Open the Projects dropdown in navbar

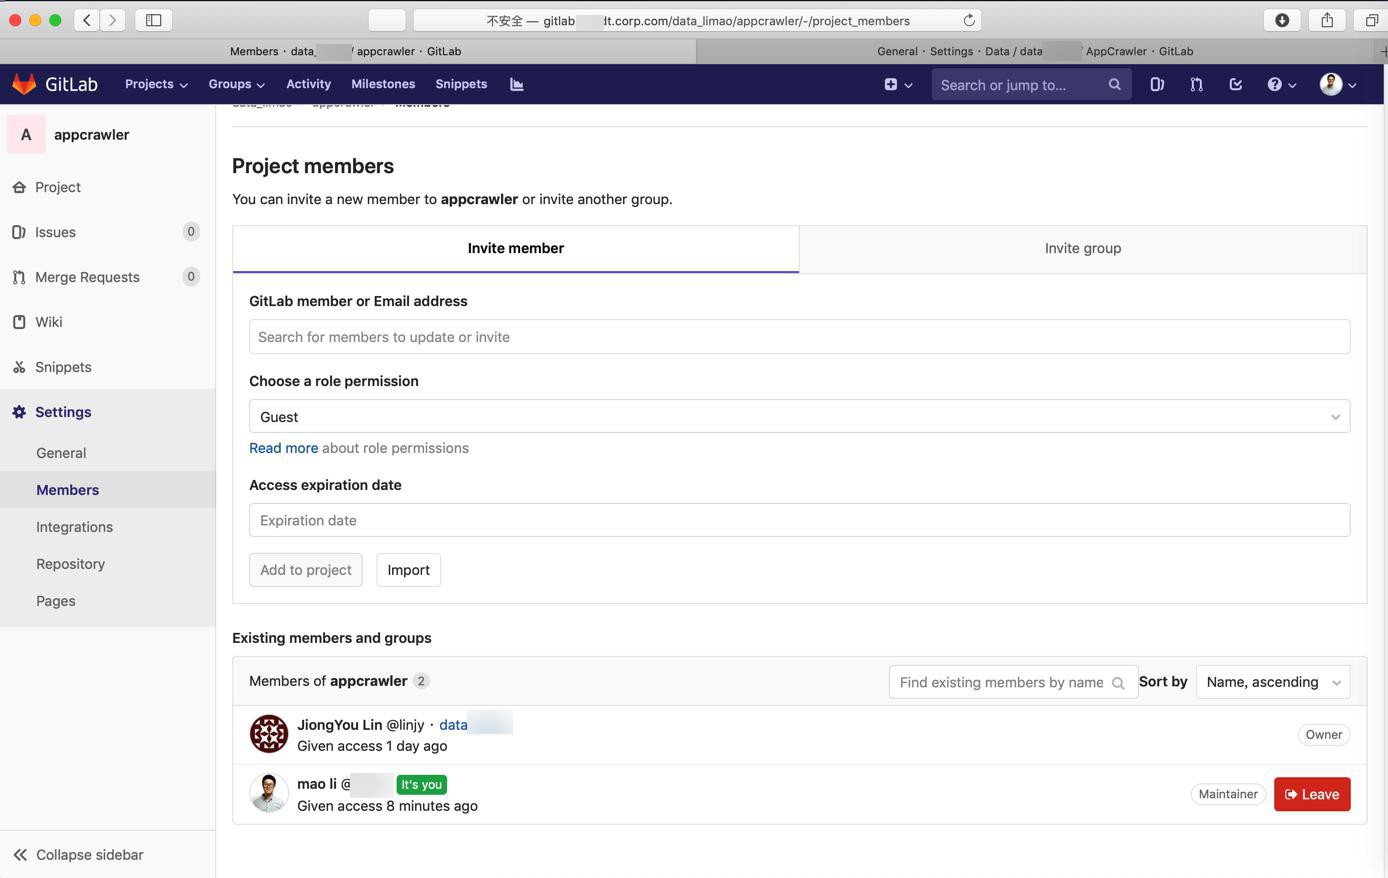click(x=156, y=84)
